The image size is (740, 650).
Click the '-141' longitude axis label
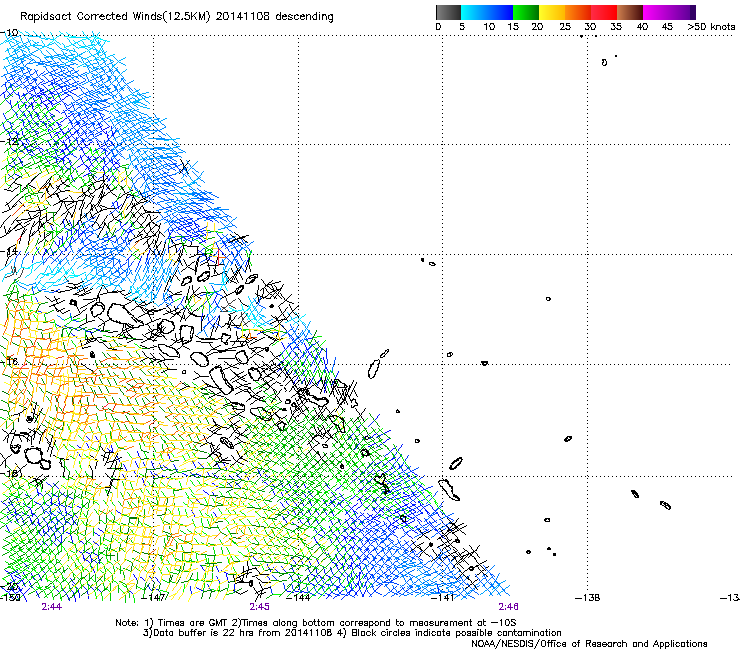[442, 598]
